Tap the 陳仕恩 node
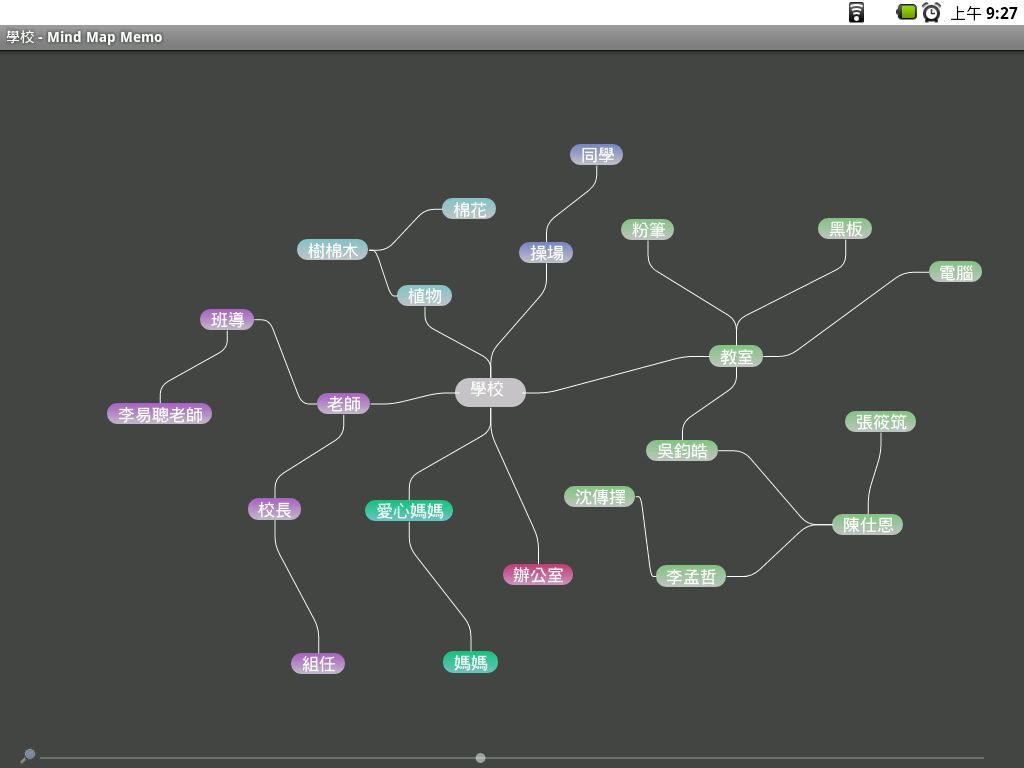 pyautogui.click(x=867, y=525)
